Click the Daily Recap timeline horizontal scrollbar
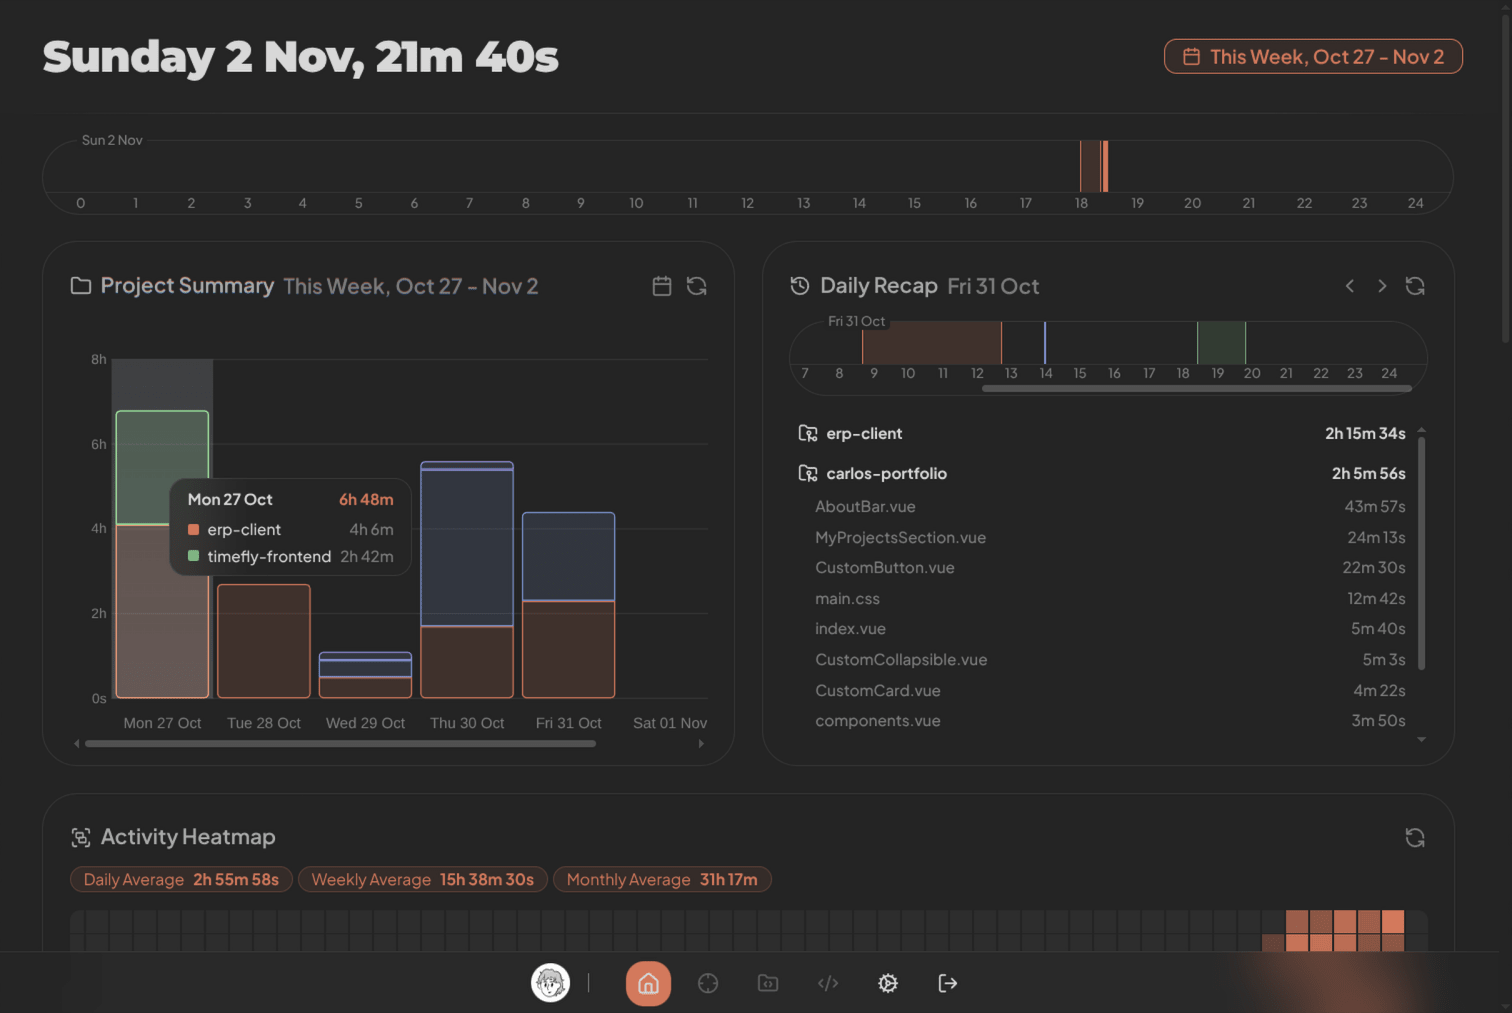Viewport: 1512px width, 1013px height. (x=1196, y=388)
